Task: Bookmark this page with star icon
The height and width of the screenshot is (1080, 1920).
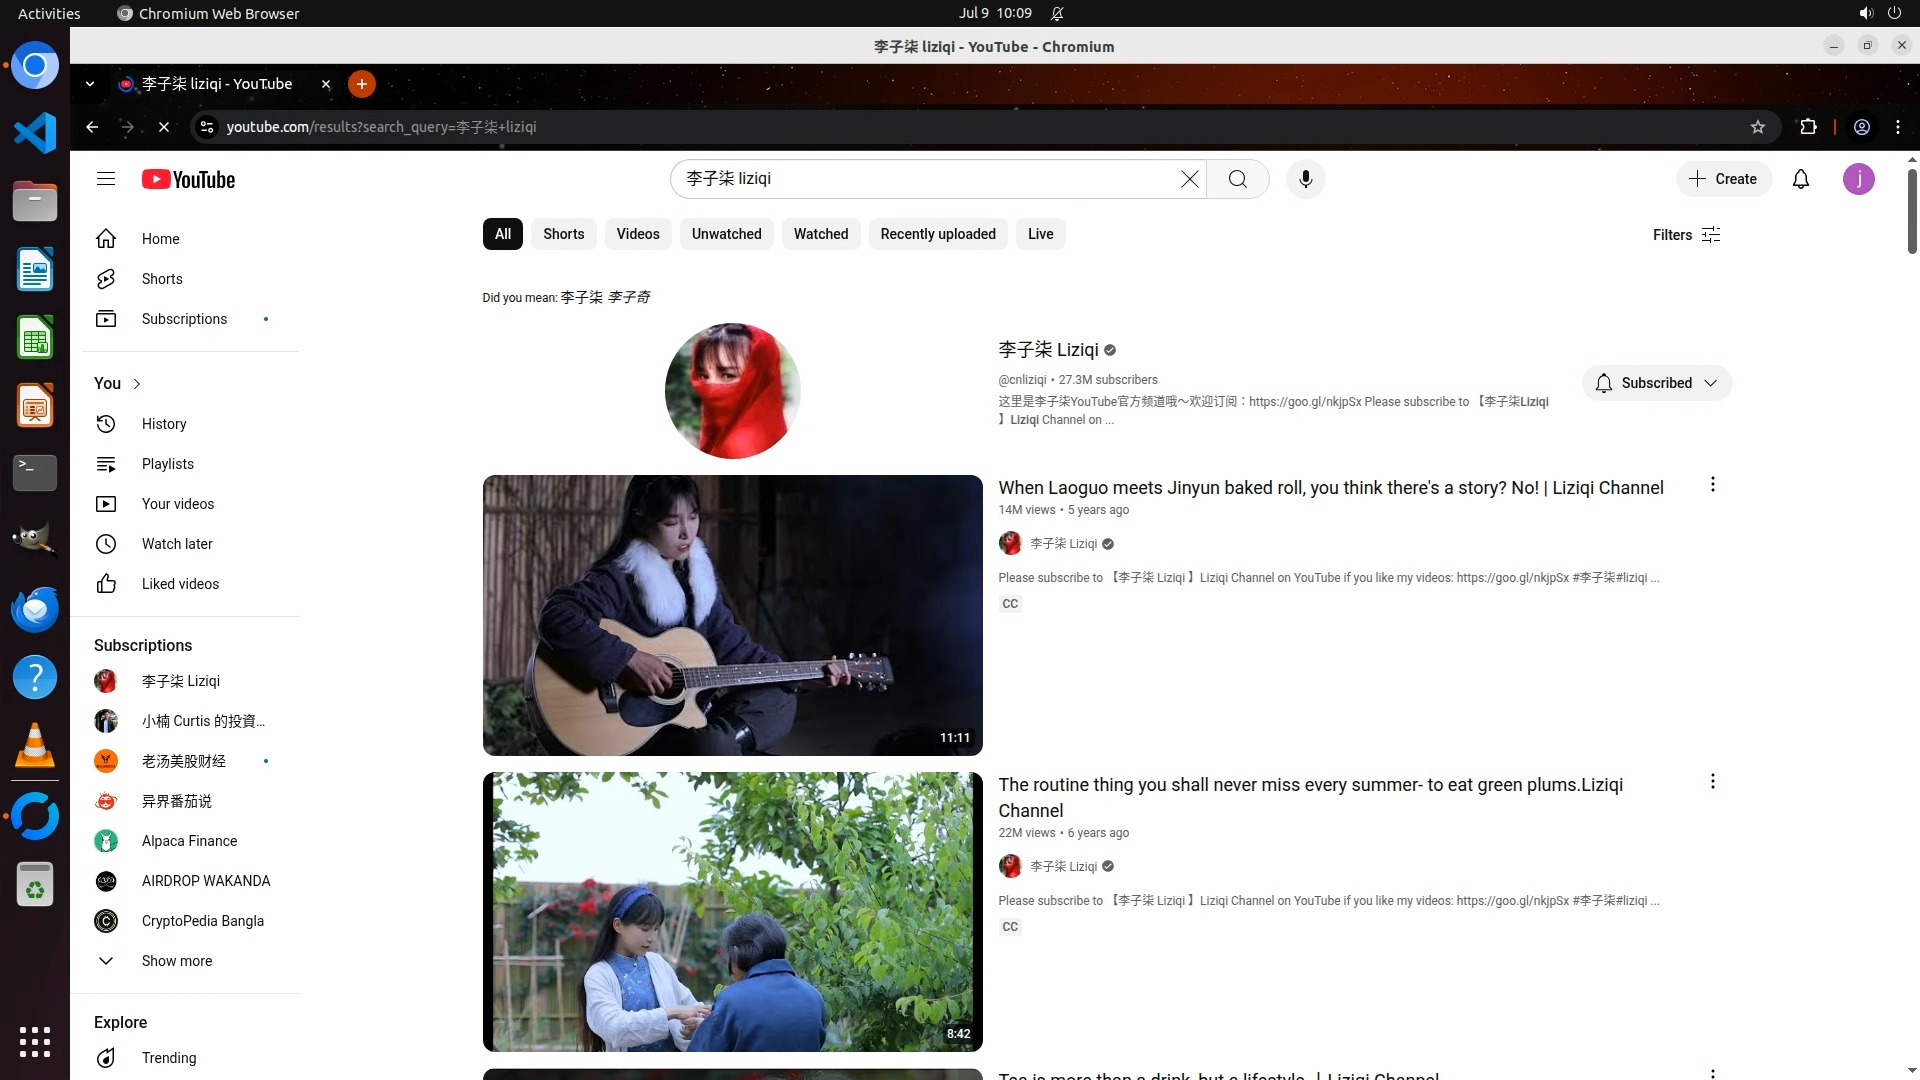Action: tap(1757, 127)
